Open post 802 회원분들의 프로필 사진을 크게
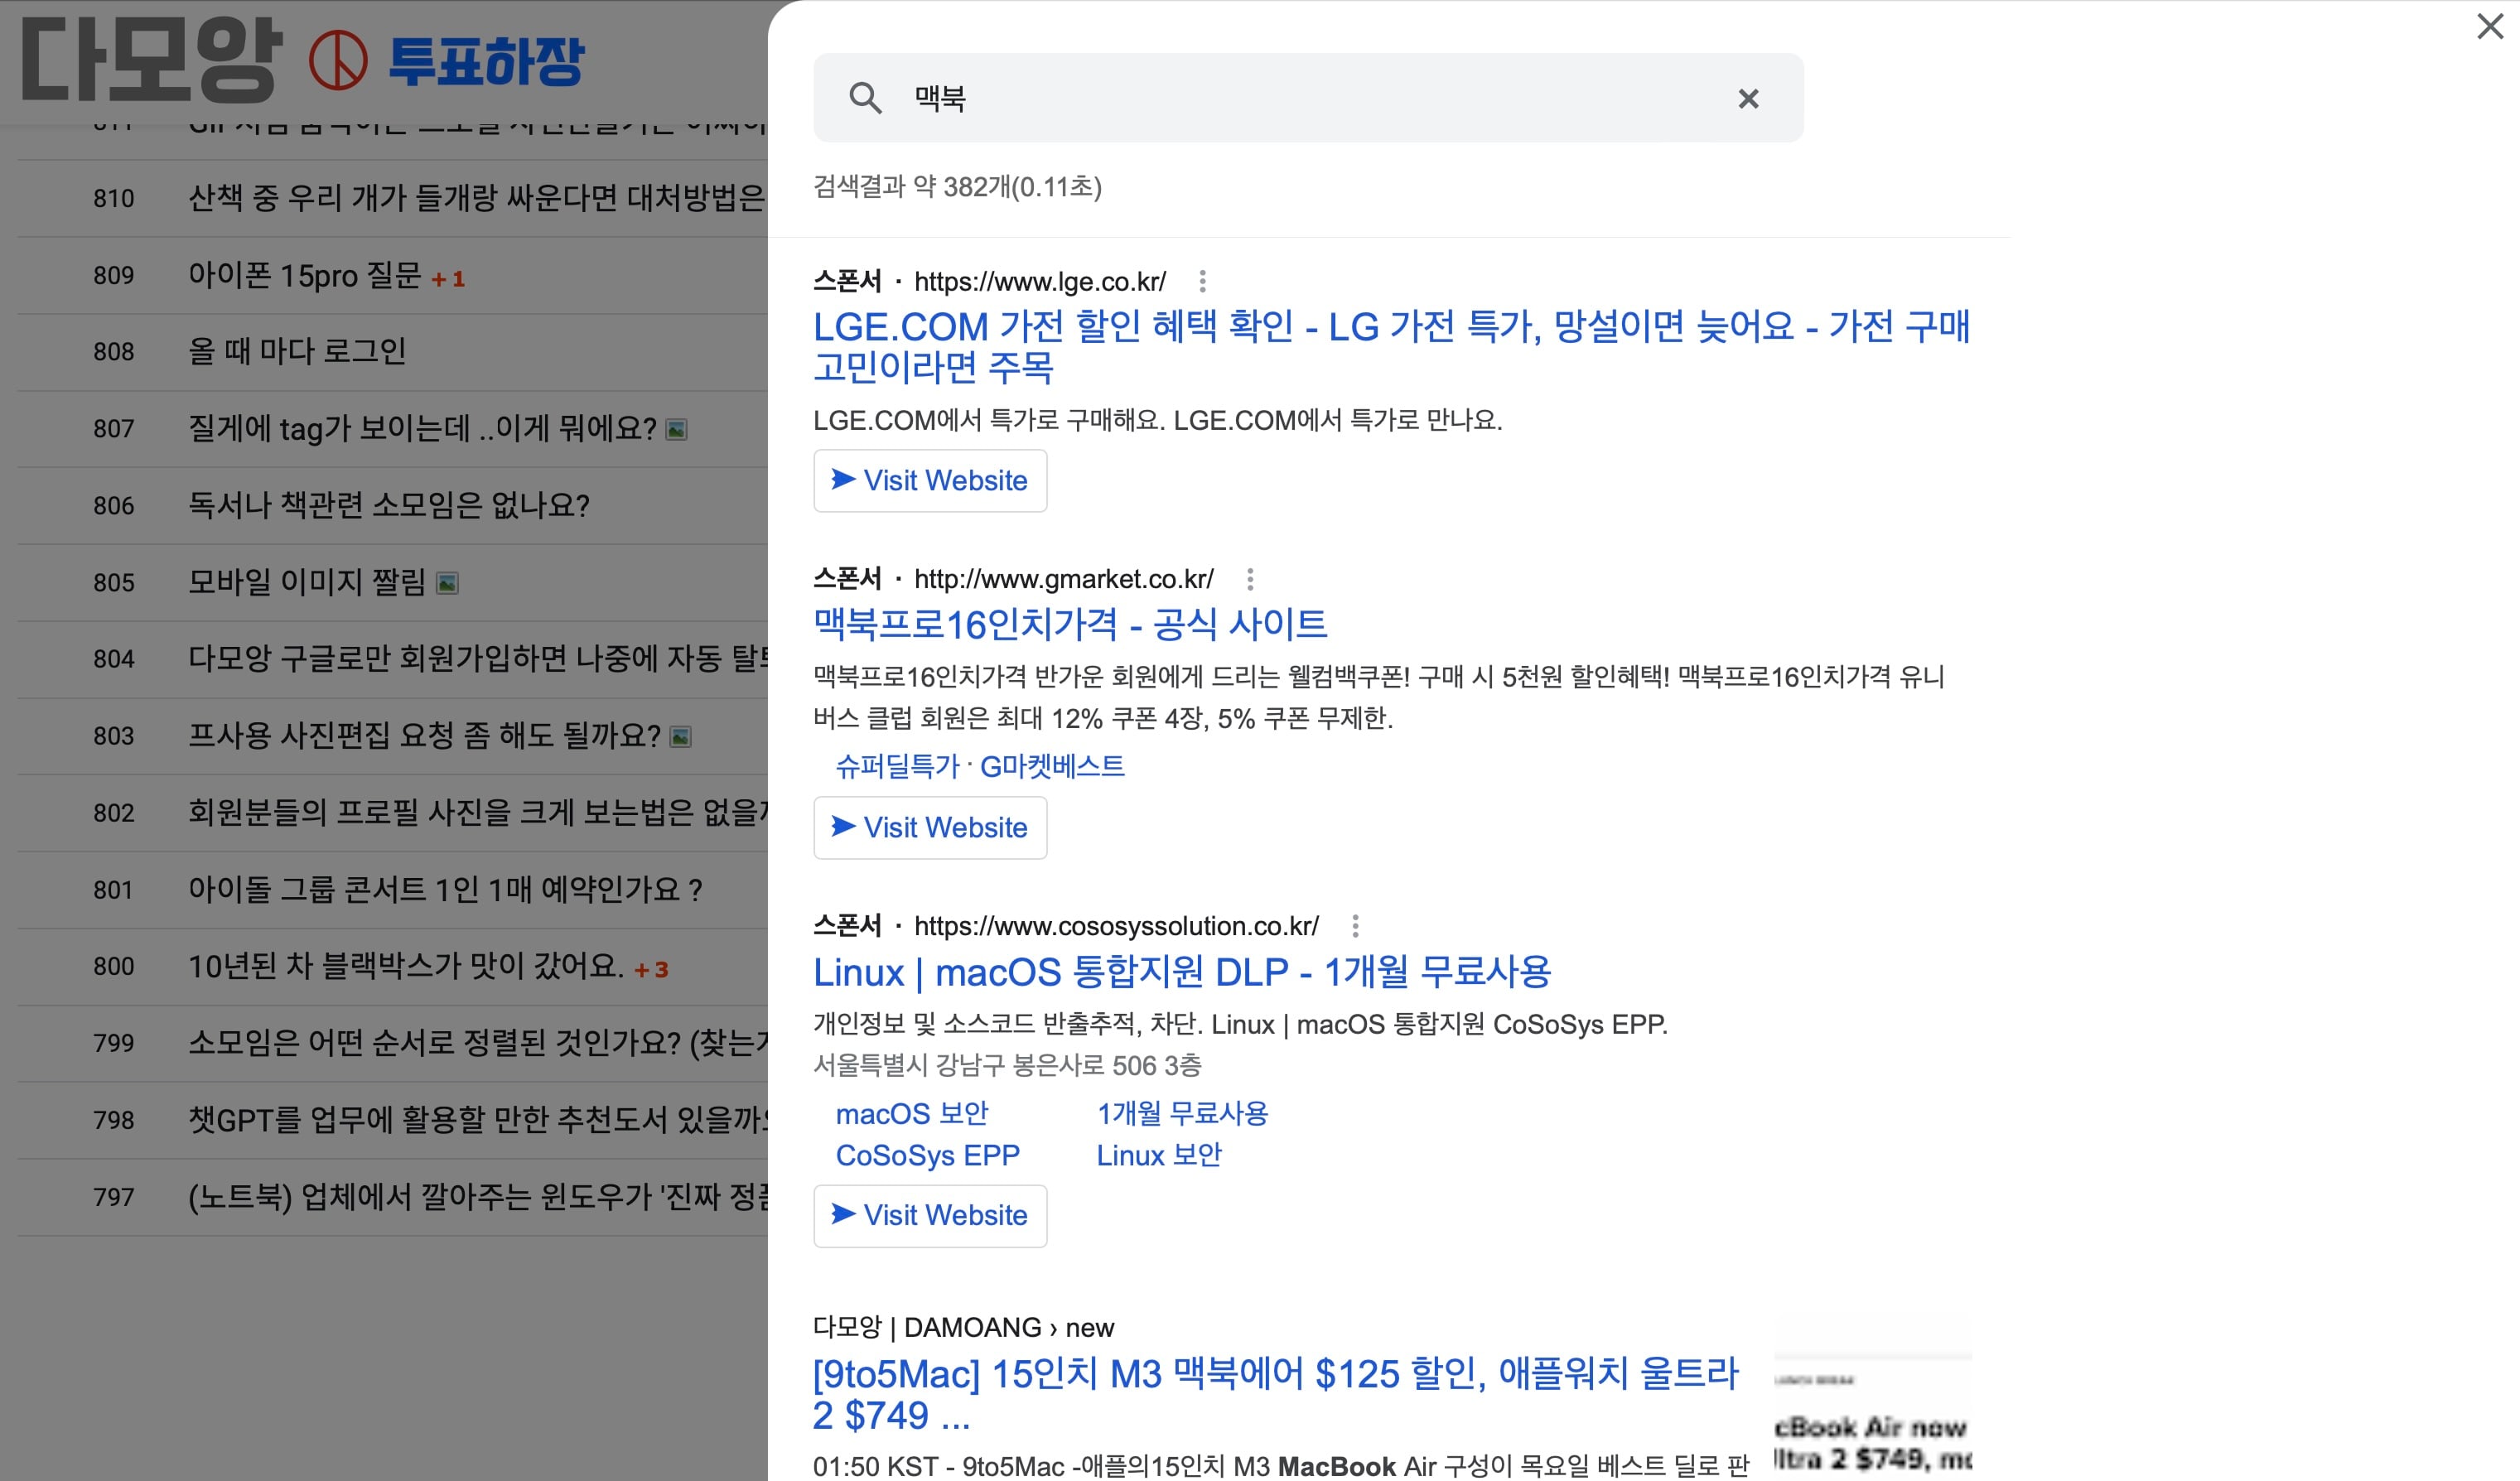Screen dimensions: 2520x1481 click(478, 812)
